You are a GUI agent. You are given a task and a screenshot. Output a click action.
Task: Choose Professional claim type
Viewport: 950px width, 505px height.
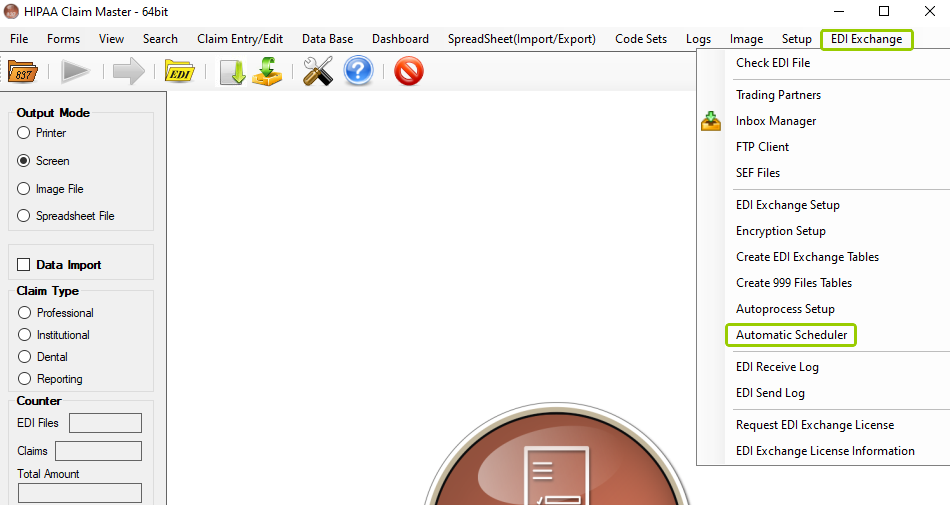[x=24, y=312]
